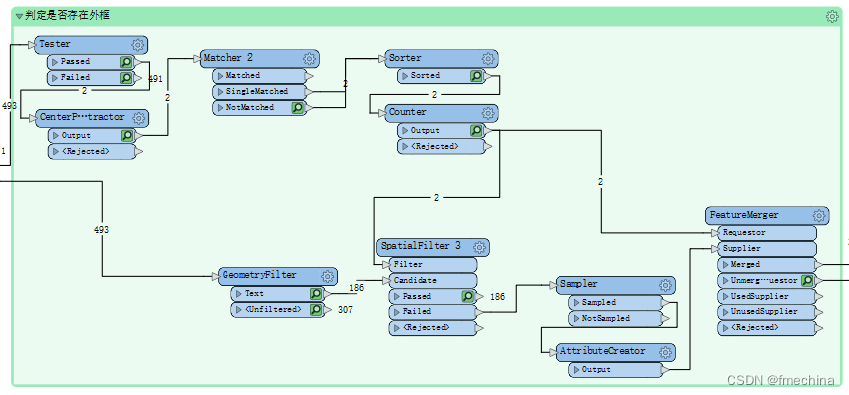Inspect Sorter Sorted port cache
Screen dimensions: 849x395
tap(476, 76)
